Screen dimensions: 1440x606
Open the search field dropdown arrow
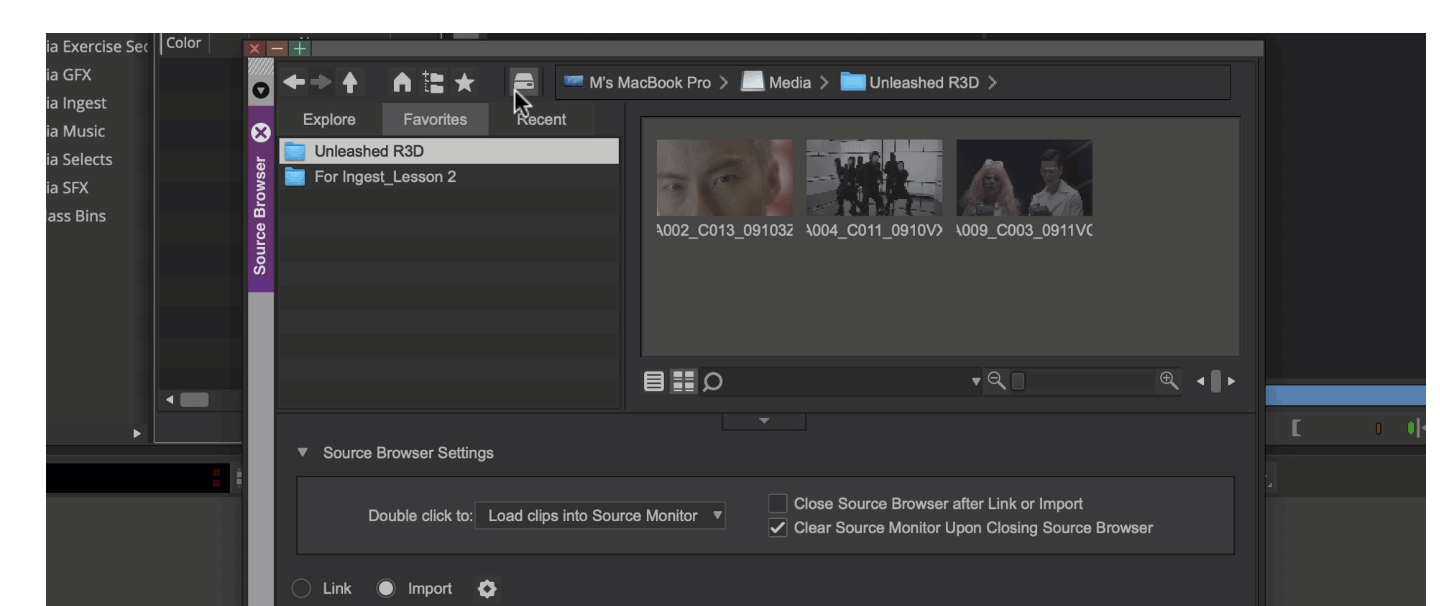coord(977,381)
